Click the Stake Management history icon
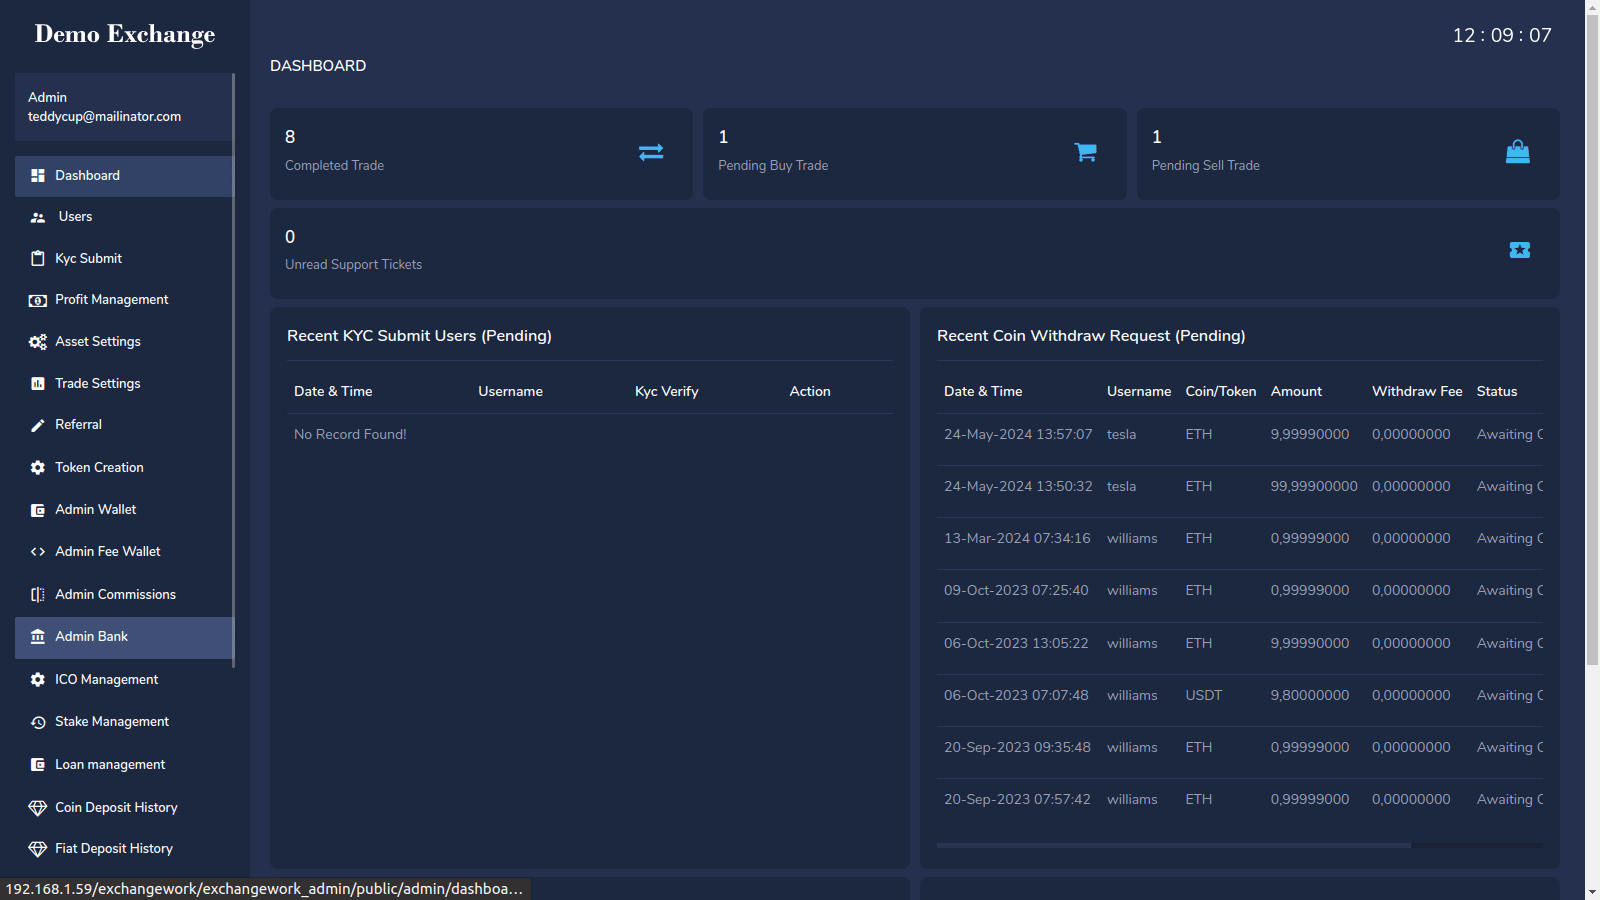This screenshot has height=900, width=1600. point(38,722)
